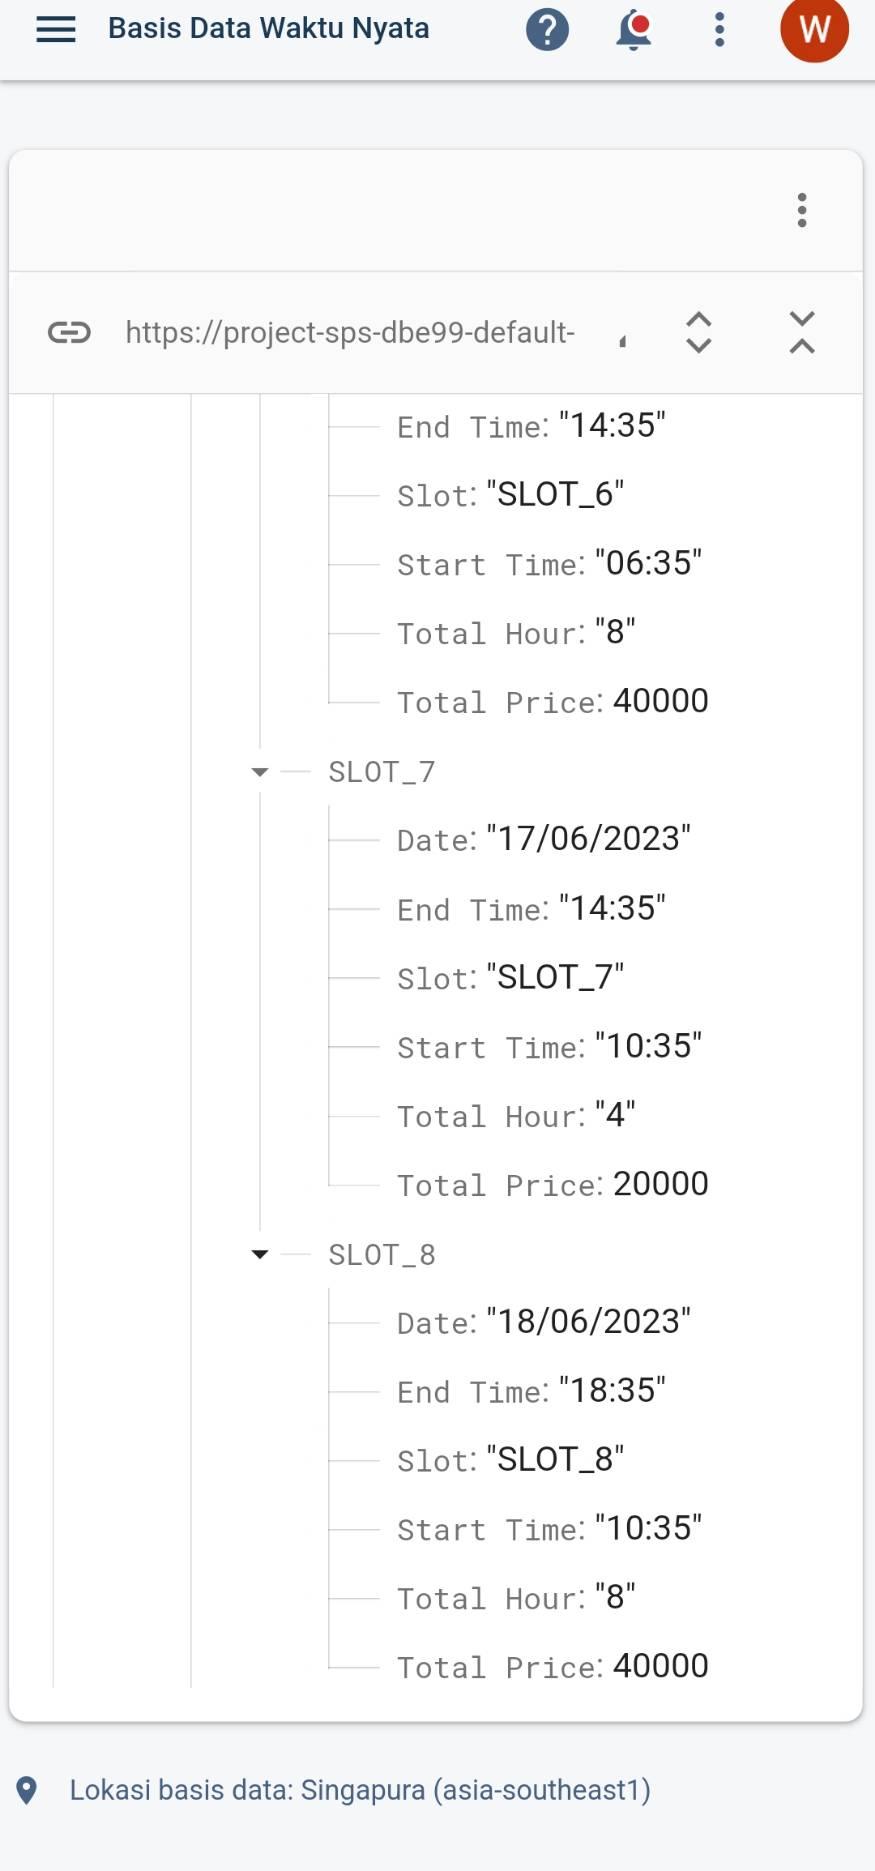The width and height of the screenshot is (875, 1871).
Task: Collapse all nodes with the collapse arrows icon
Action: 802,332
